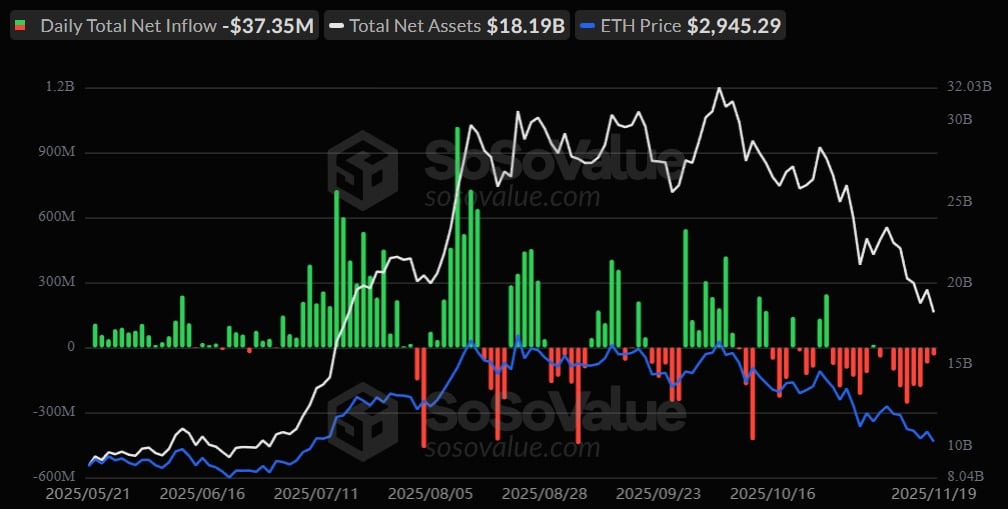Open the upper sosovalue.com watermark link
The image size is (1008, 509).
coord(512,196)
